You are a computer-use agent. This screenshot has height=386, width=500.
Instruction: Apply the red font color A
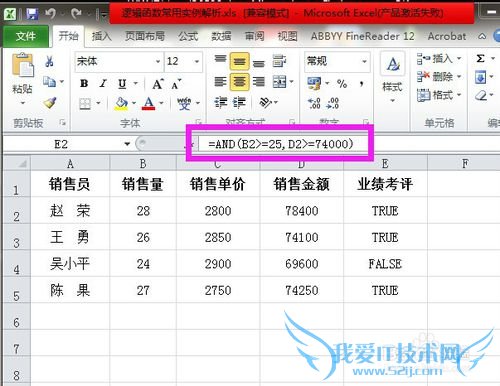tap(148, 103)
